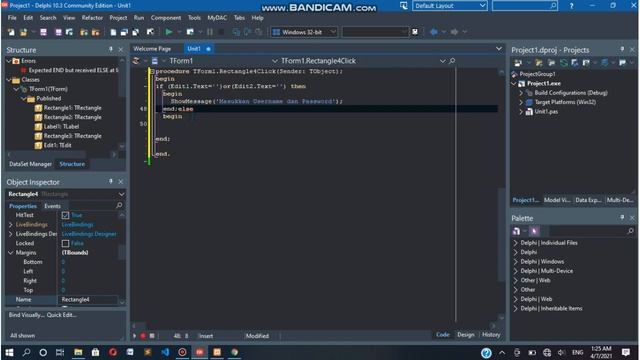The width and height of the screenshot is (640, 360).
Task: Click the IDE search box in title bar
Action: click(x=524, y=6)
